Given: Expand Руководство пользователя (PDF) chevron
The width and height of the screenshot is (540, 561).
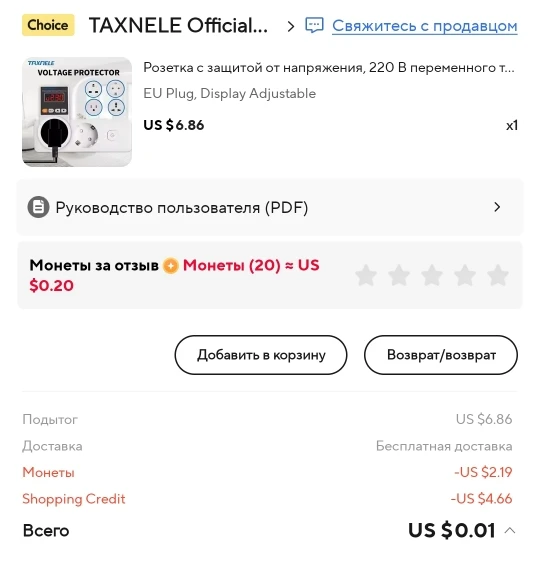Looking at the screenshot, I should point(497,207).
